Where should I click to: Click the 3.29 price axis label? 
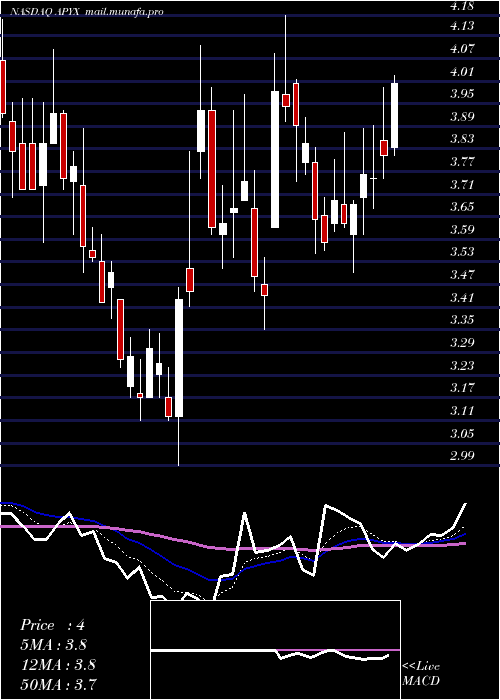[462, 342]
